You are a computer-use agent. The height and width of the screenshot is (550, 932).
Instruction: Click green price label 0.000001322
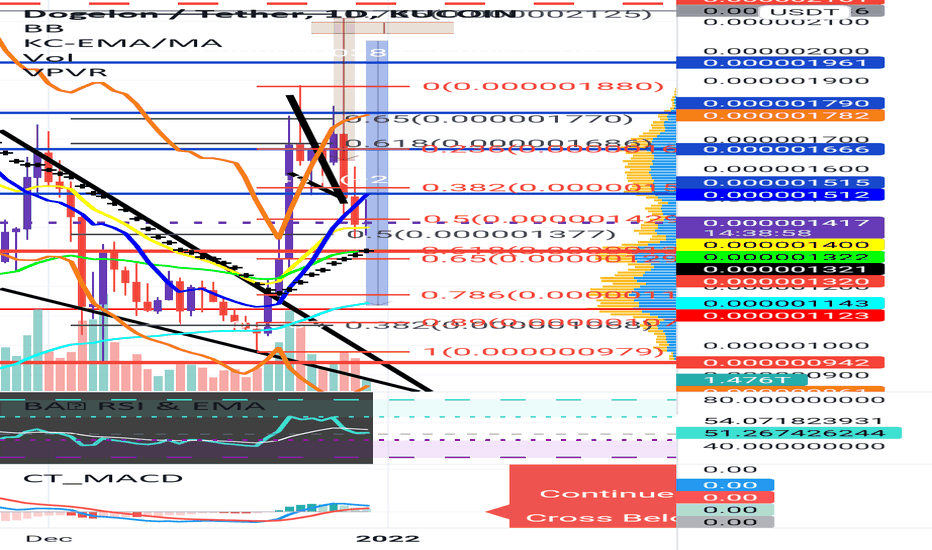(x=780, y=257)
